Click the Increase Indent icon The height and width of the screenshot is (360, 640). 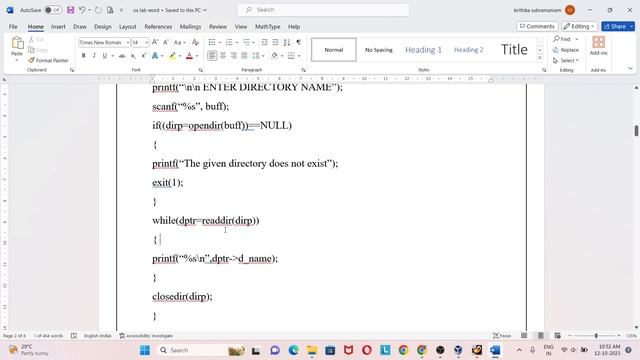click(276, 42)
